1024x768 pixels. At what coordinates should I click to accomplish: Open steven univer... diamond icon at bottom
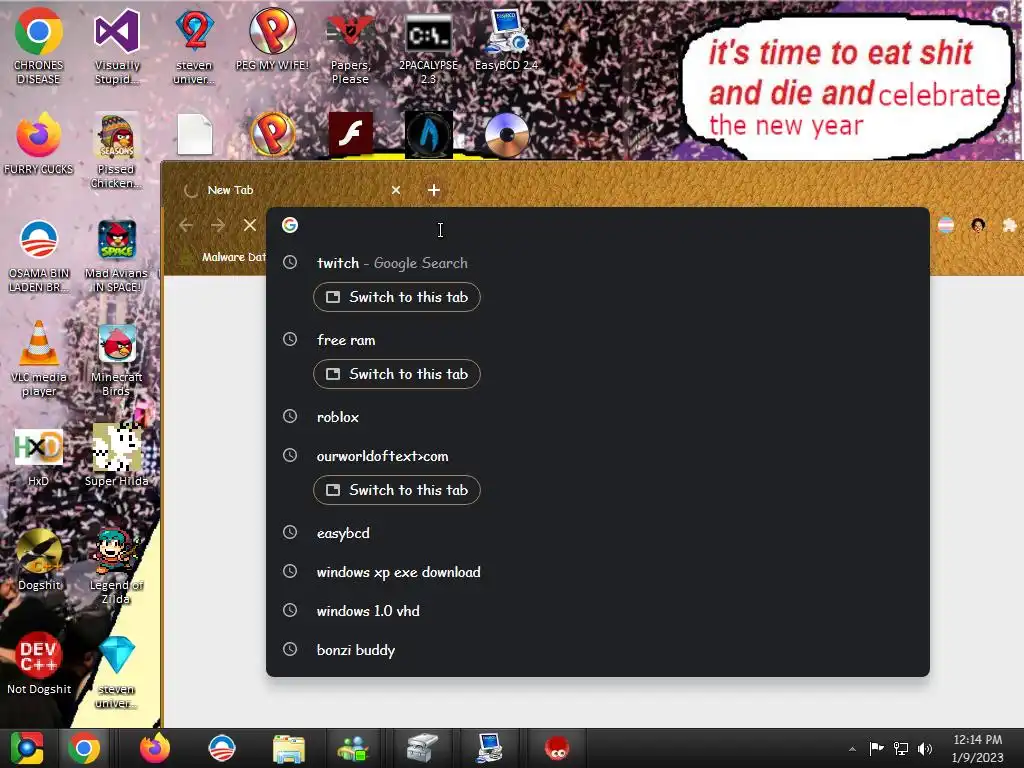point(116,671)
